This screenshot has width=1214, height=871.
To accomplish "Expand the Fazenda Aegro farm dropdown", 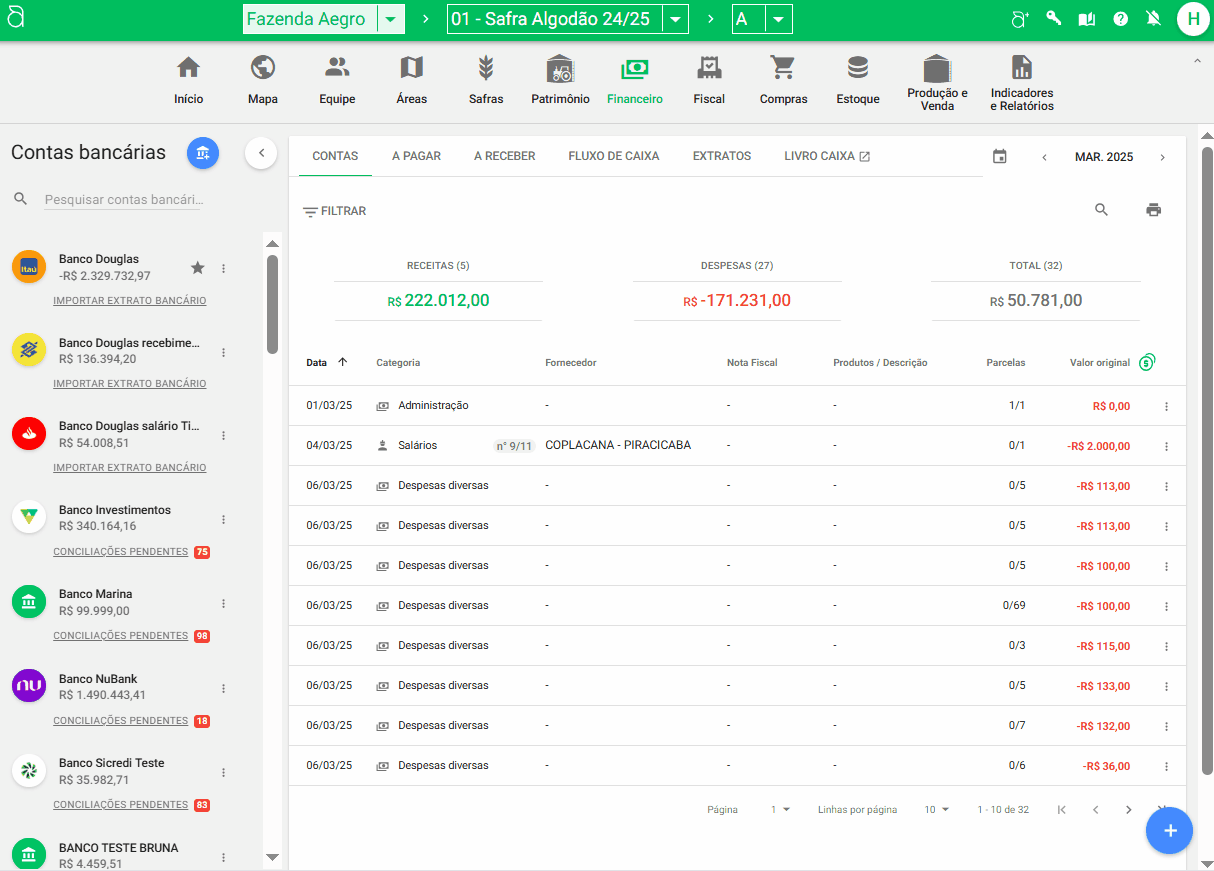I will [391, 20].
